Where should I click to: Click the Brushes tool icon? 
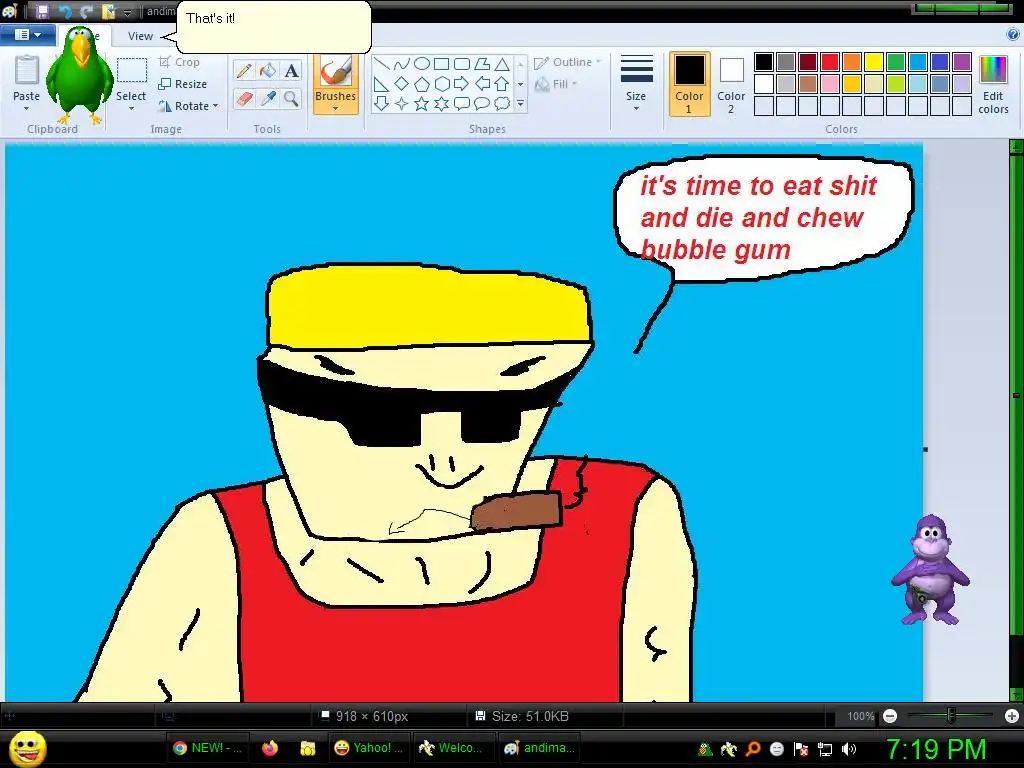pos(336,71)
